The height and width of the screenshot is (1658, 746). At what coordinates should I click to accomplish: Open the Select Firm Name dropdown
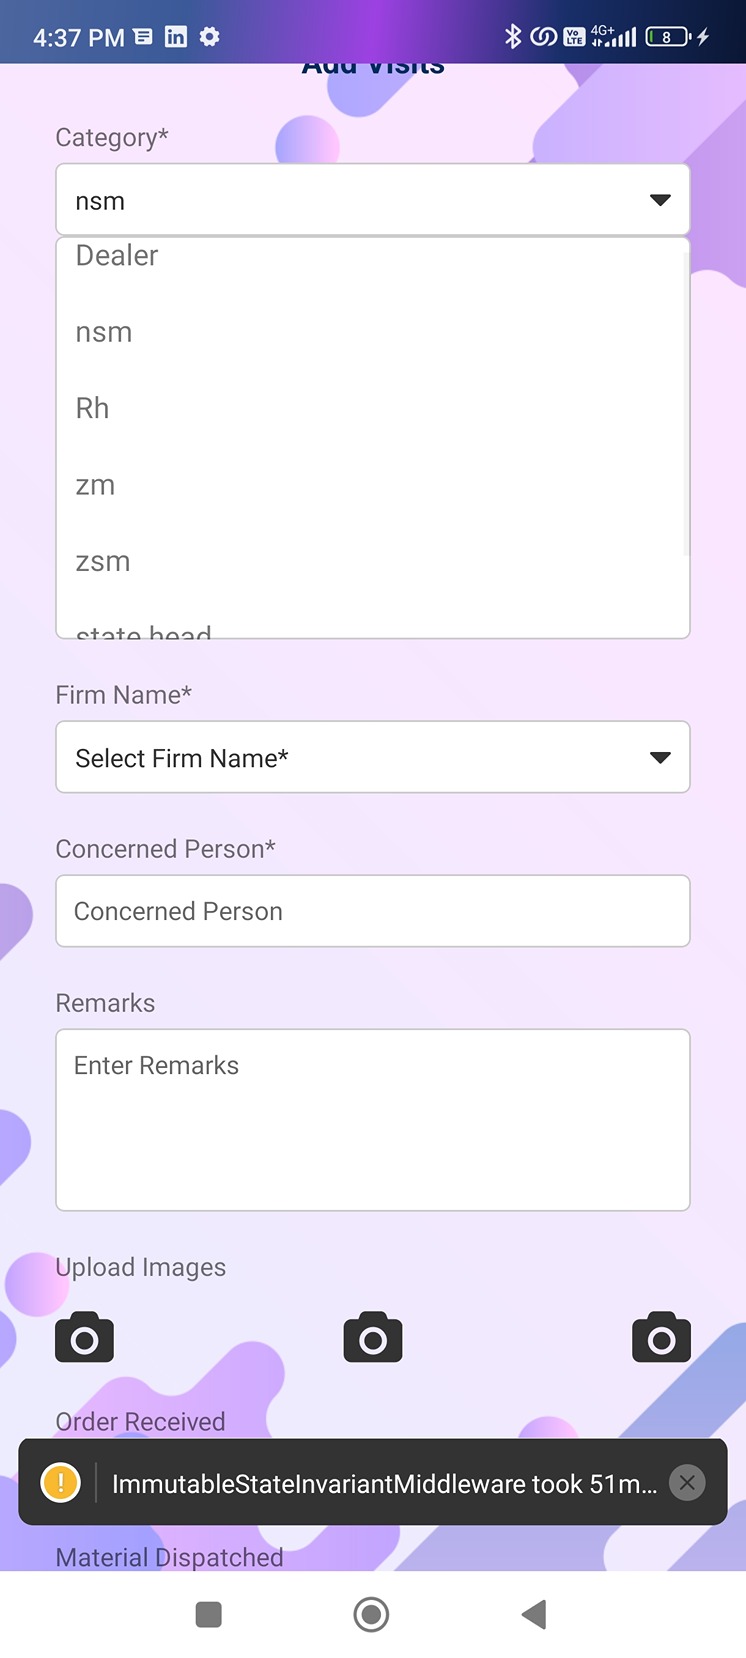(x=372, y=757)
